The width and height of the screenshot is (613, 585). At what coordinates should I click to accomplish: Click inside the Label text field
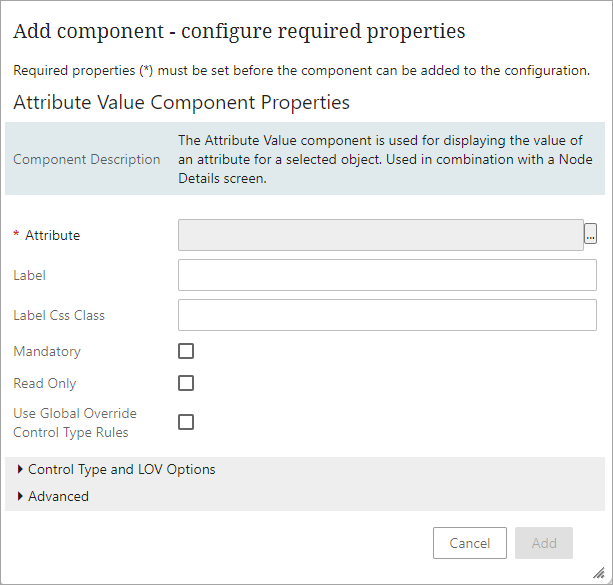pyautogui.click(x=387, y=275)
